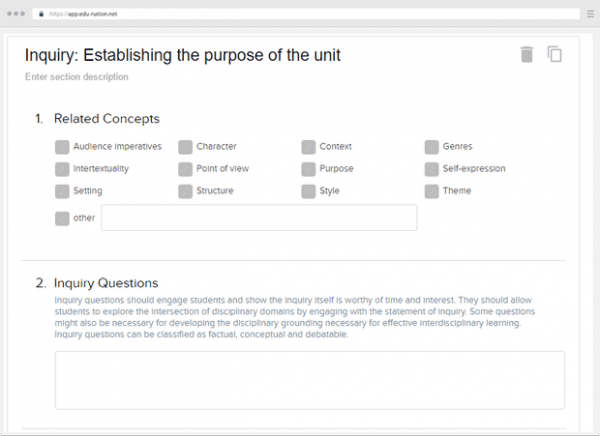Enable the Genres checkbox
This screenshot has height=436, width=600.
[x=431, y=147]
